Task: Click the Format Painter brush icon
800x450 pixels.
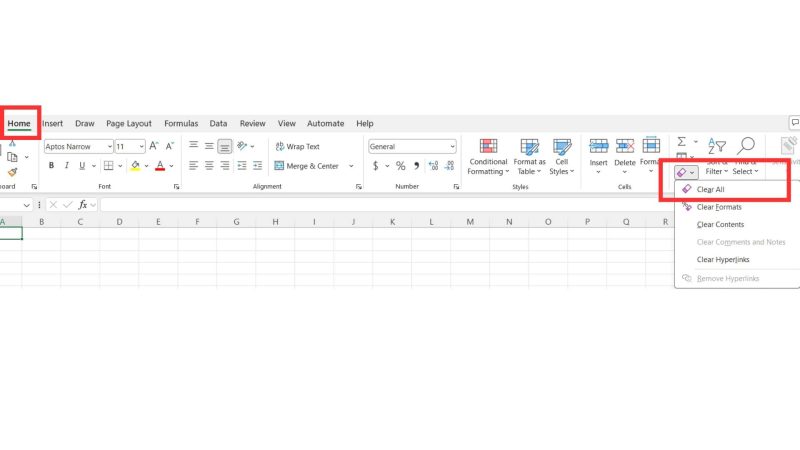Action: pos(12,172)
